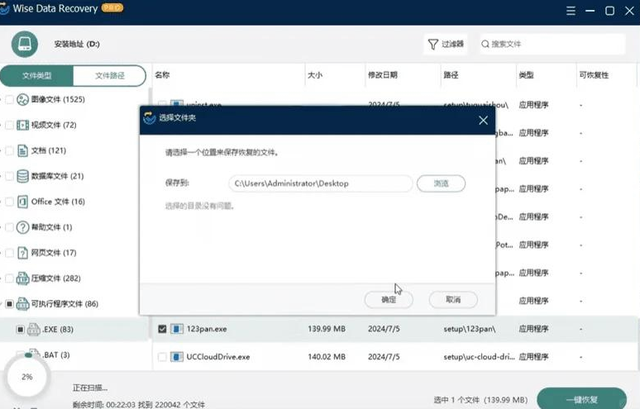Image resolution: width=640 pixels, height=409 pixels.
Task: Check the Office 文件 (16) checkbox
Action: click(x=9, y=202)
